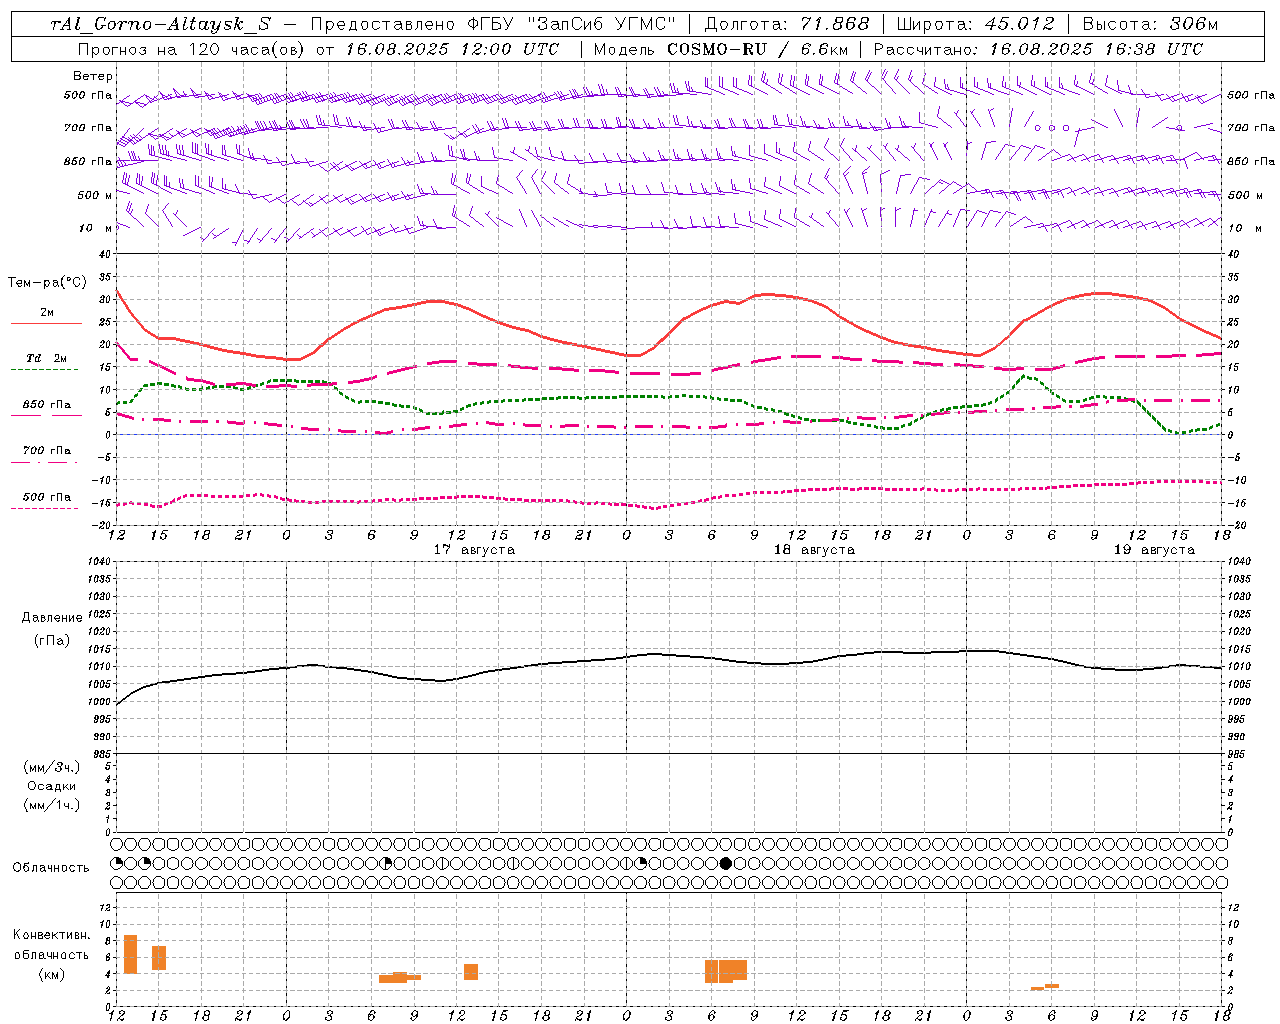Click the Td 2м legend label
Image resolution: width=1280 pixels, height=1024 pixels.
(x=47, y=358)
